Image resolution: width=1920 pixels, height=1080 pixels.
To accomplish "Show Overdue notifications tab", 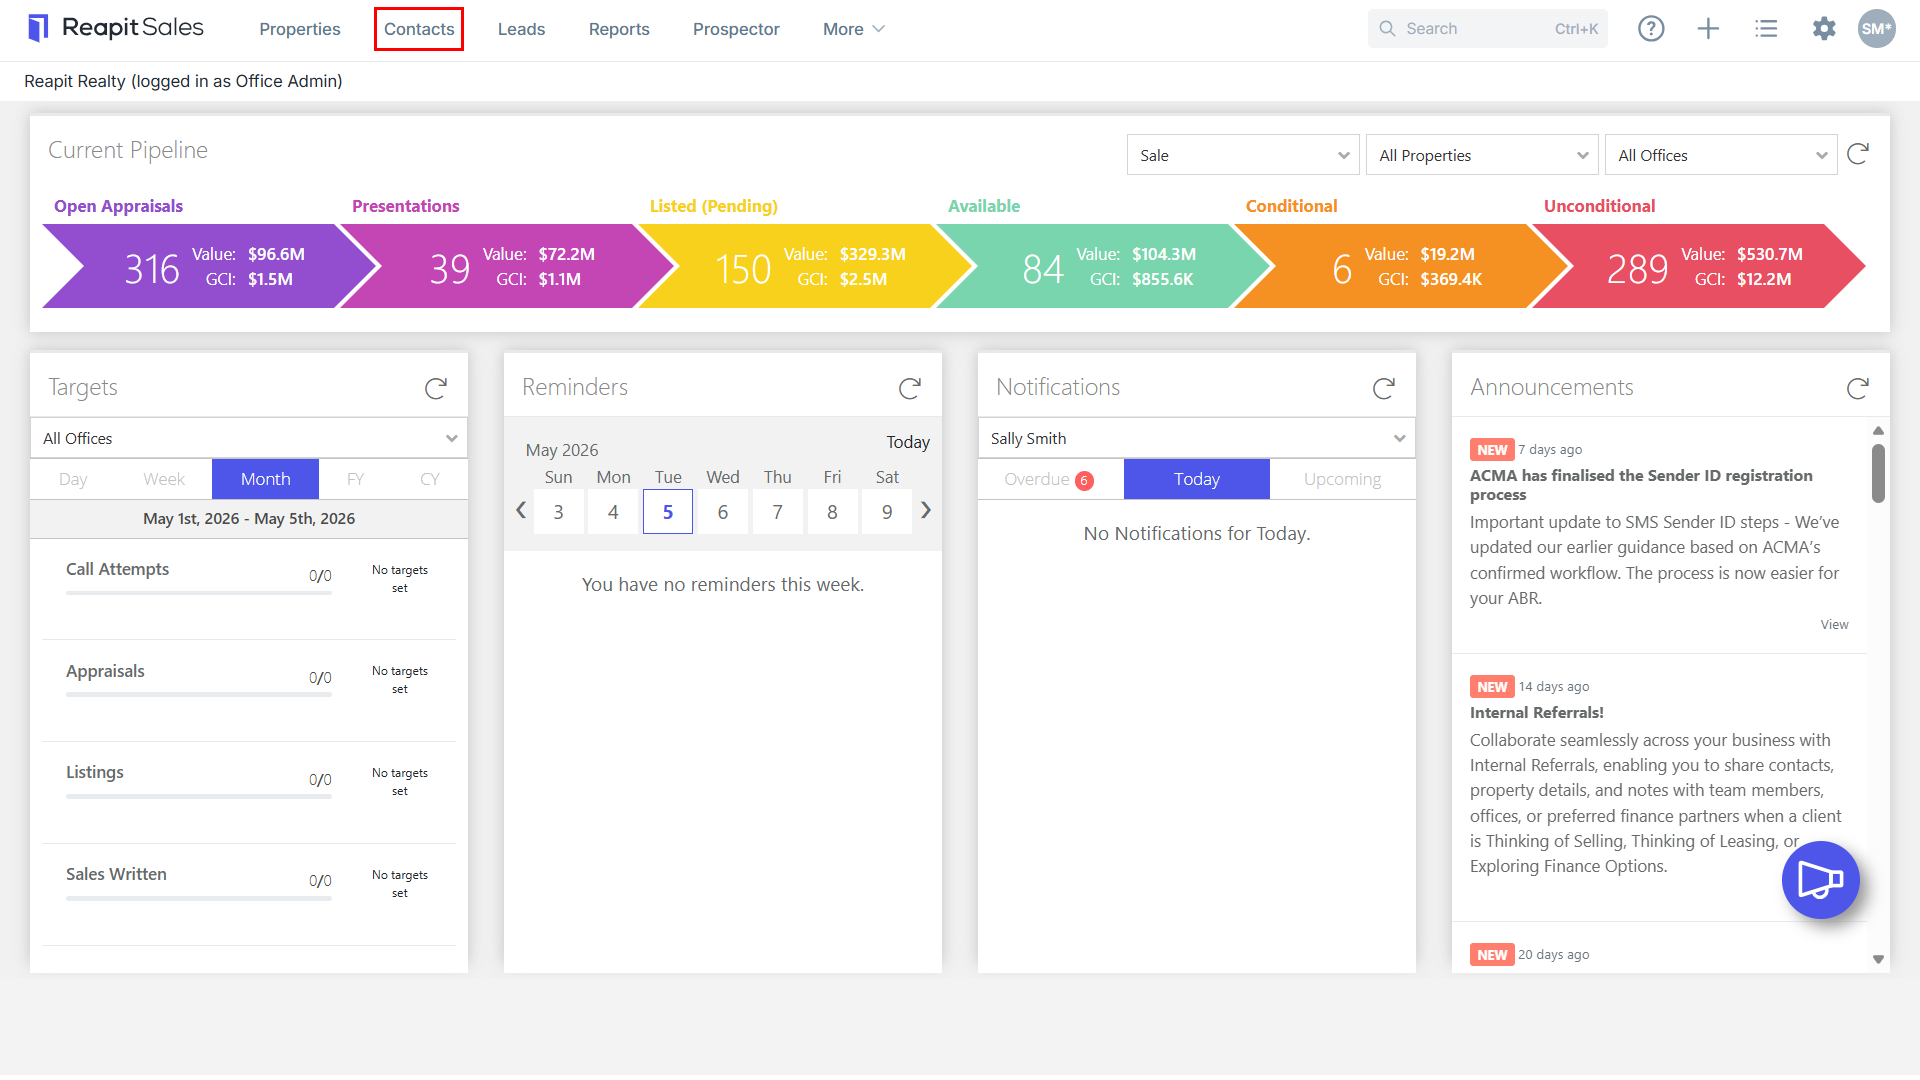I will [x=1050, y=479].
